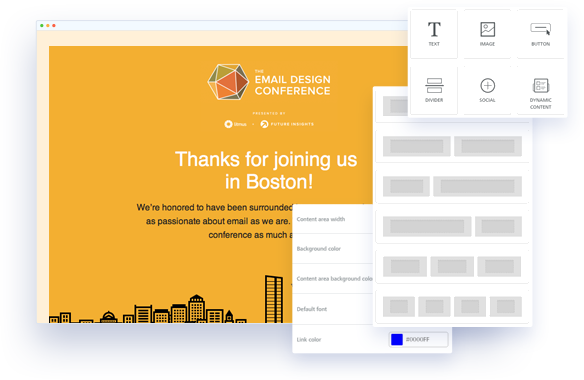This screenshot has width=584, height=380.
Task: Click the Thanks for joining us heading
Action: pyautogui.click(x=267, y=170)
